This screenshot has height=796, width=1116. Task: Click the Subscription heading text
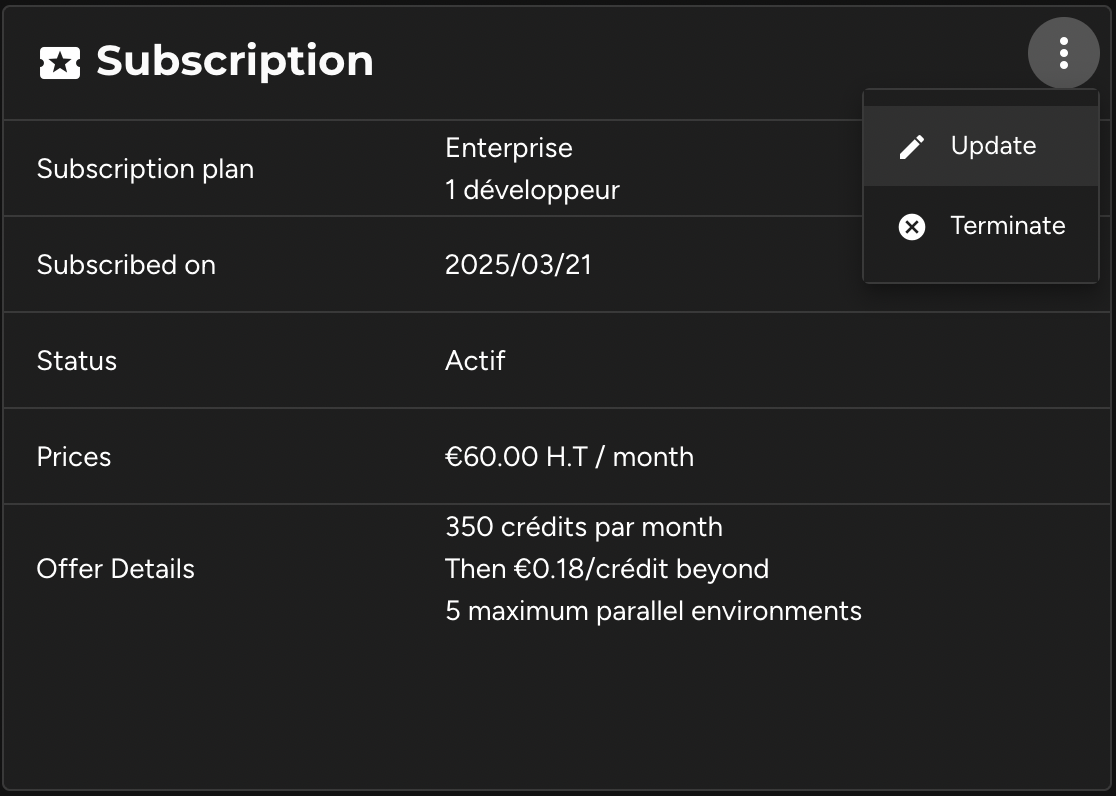click(235, 61)
